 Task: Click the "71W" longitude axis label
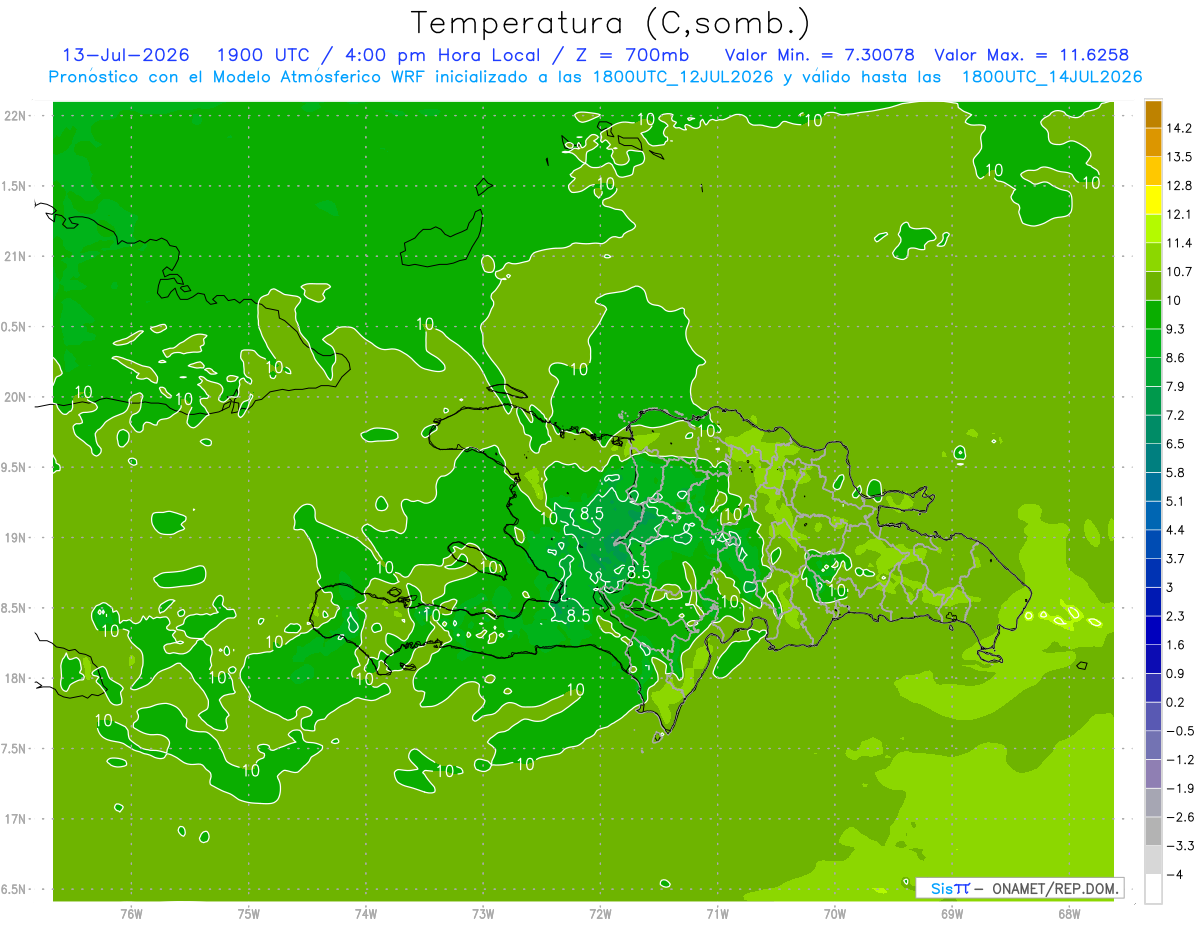717,914
